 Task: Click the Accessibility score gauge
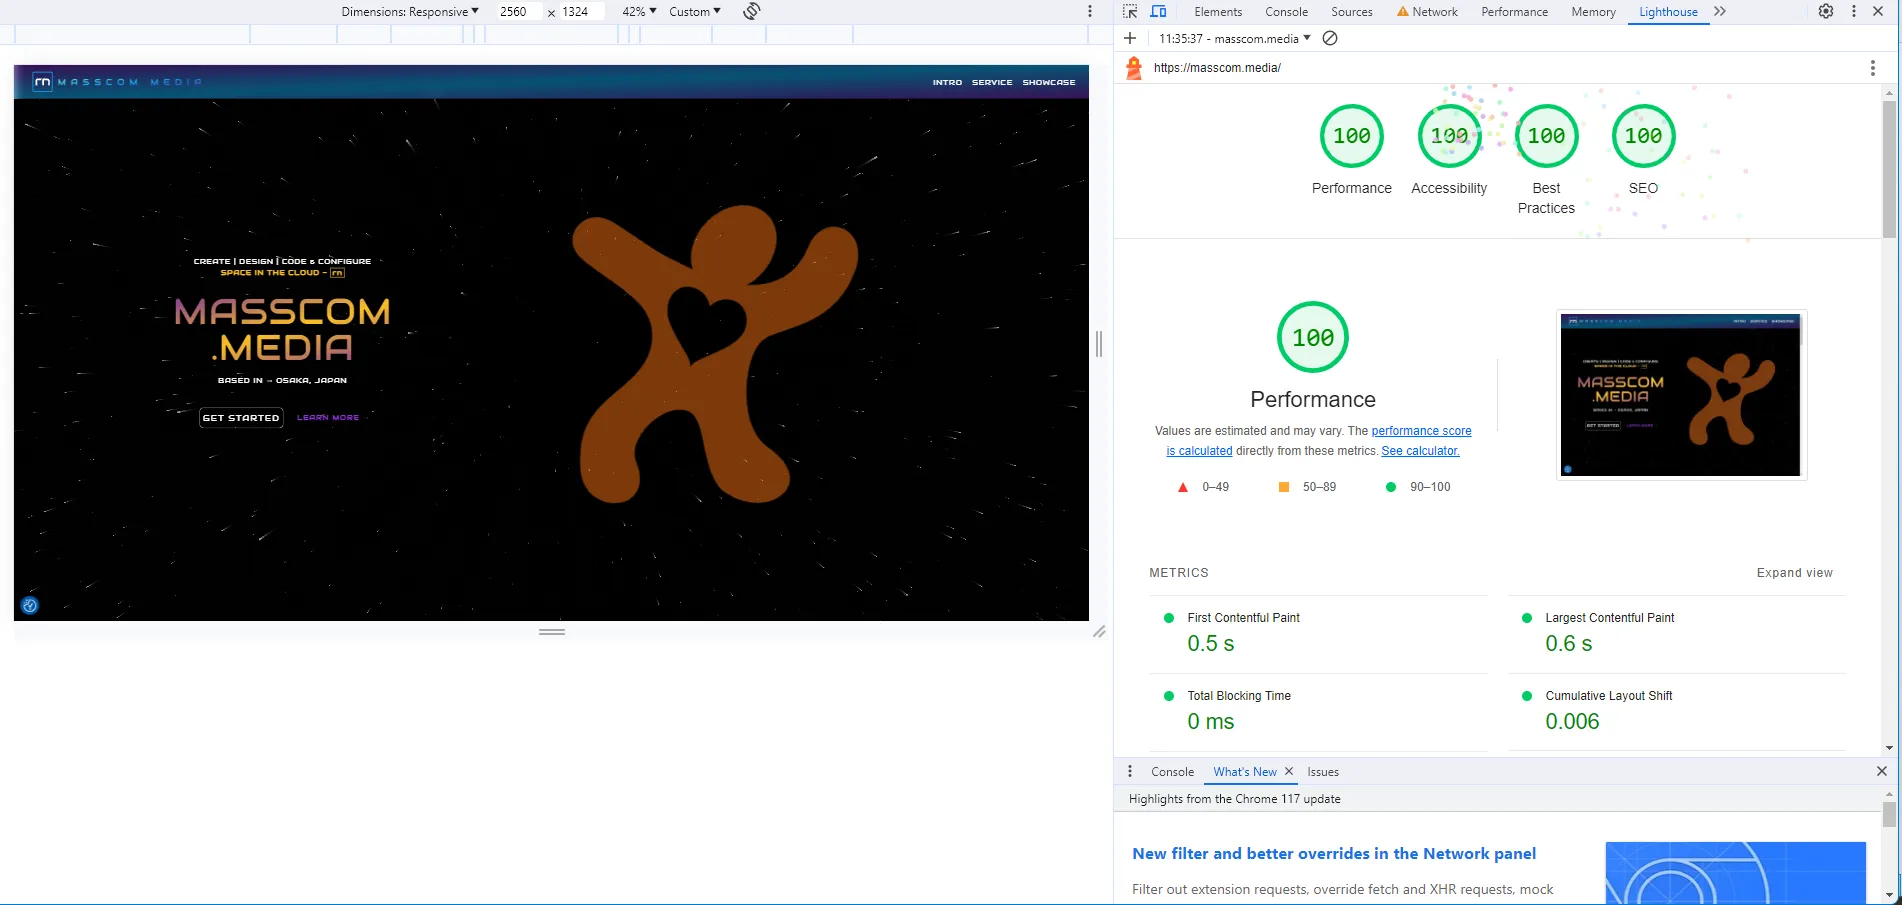(1449, 136)
